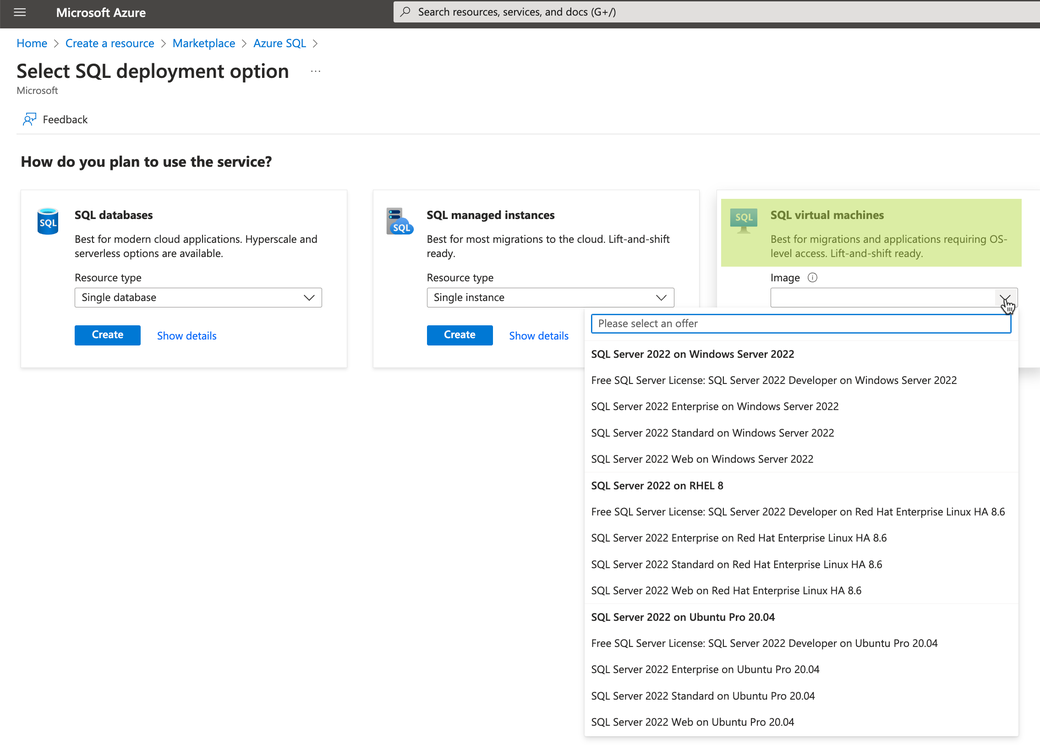Go to Home breadcrumb
The width and height of the screenshot is (1040, 745).
pyautogui.click(x=32, y=43)
